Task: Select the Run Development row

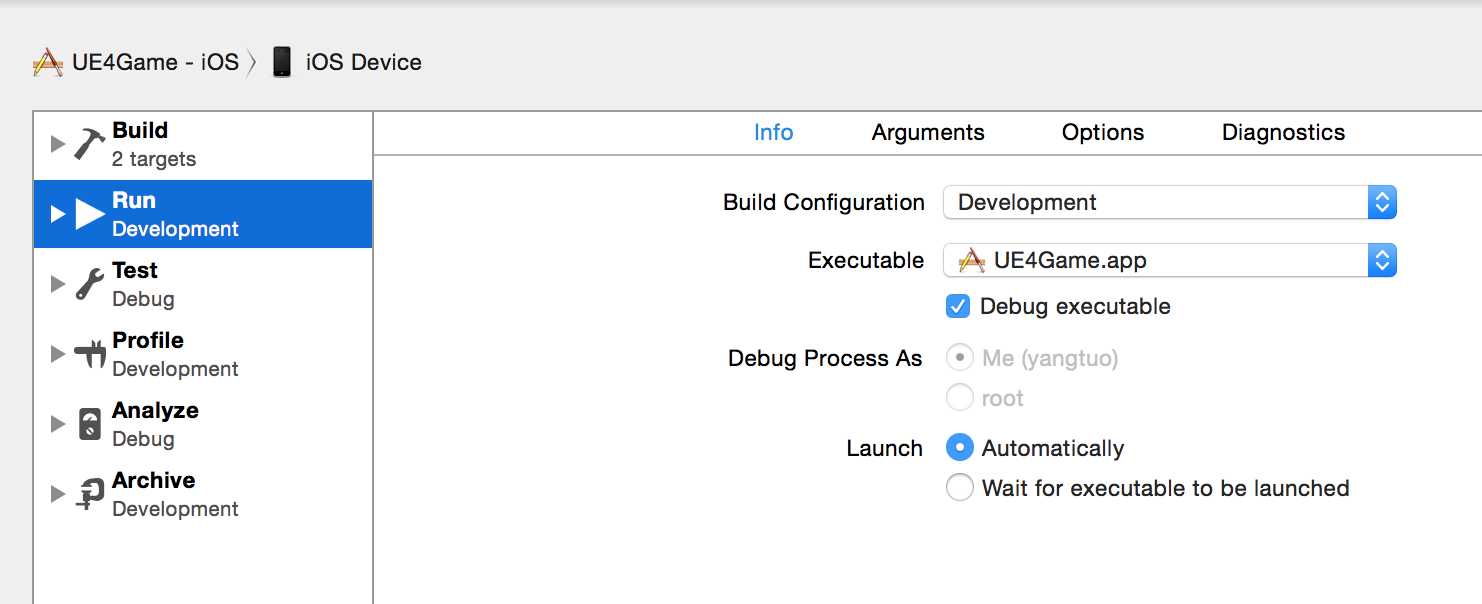Action: 203,214
